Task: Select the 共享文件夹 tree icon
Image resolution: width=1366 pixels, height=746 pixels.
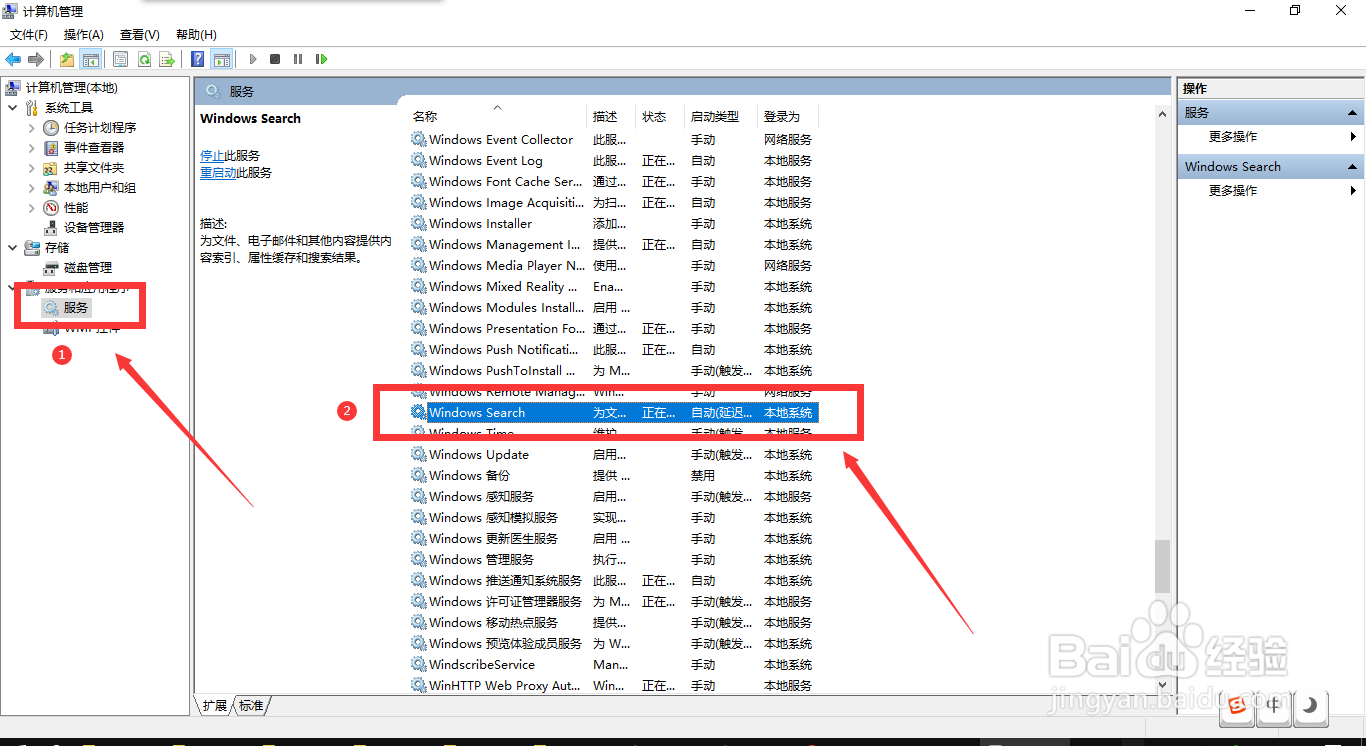Action: (x=51, y=168)
